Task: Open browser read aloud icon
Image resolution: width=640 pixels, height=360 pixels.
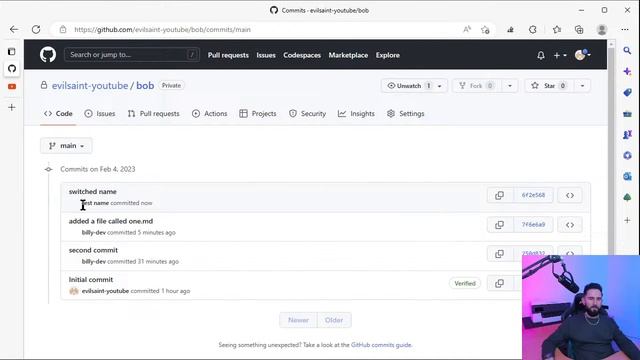Action: (467, 29)
